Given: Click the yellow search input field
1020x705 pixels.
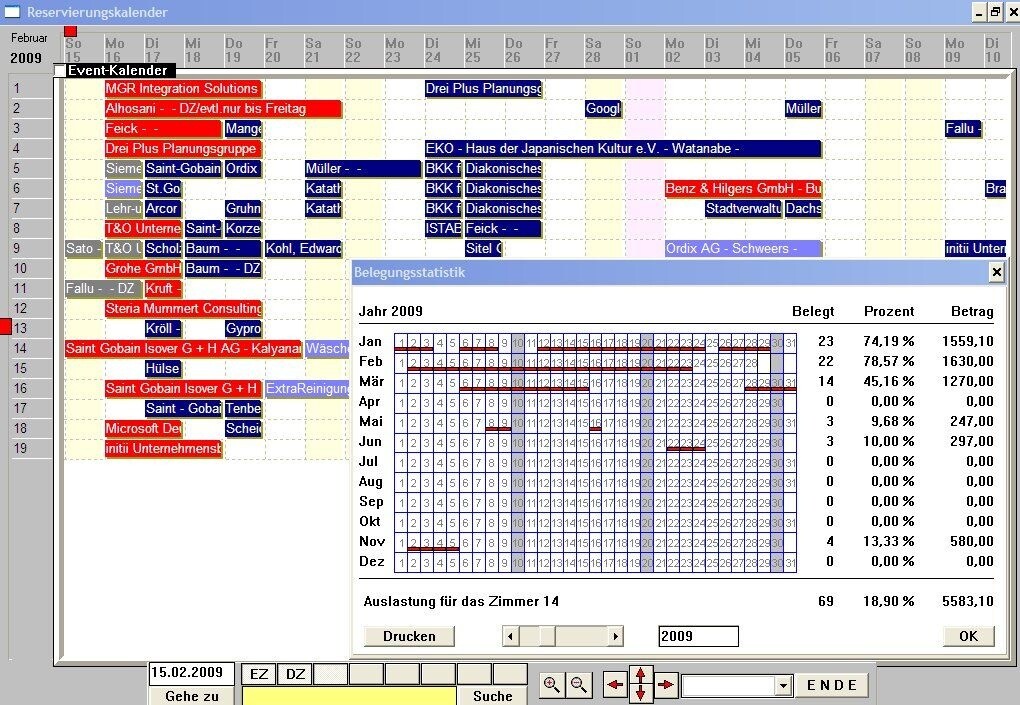Looking at the screenshot, I should (x=349, y=696).
